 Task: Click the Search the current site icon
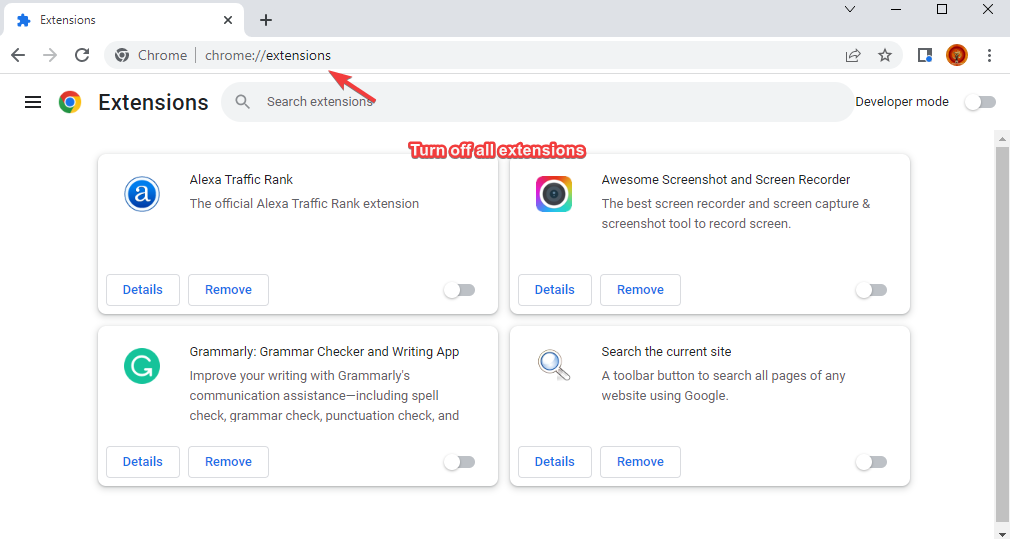point(554,365)
